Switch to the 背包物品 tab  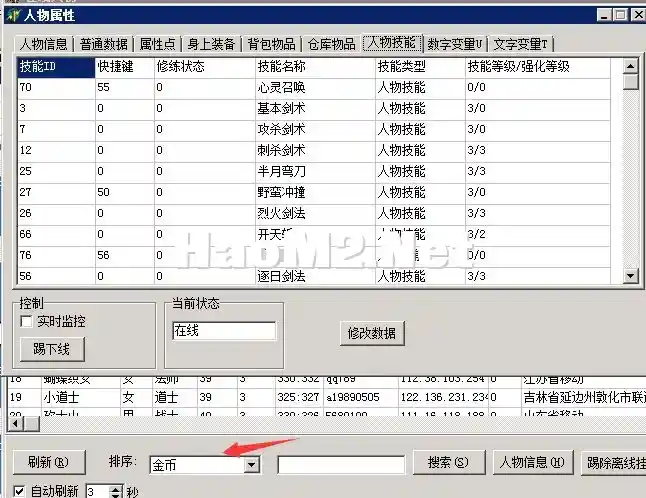(x=272, y=44)
